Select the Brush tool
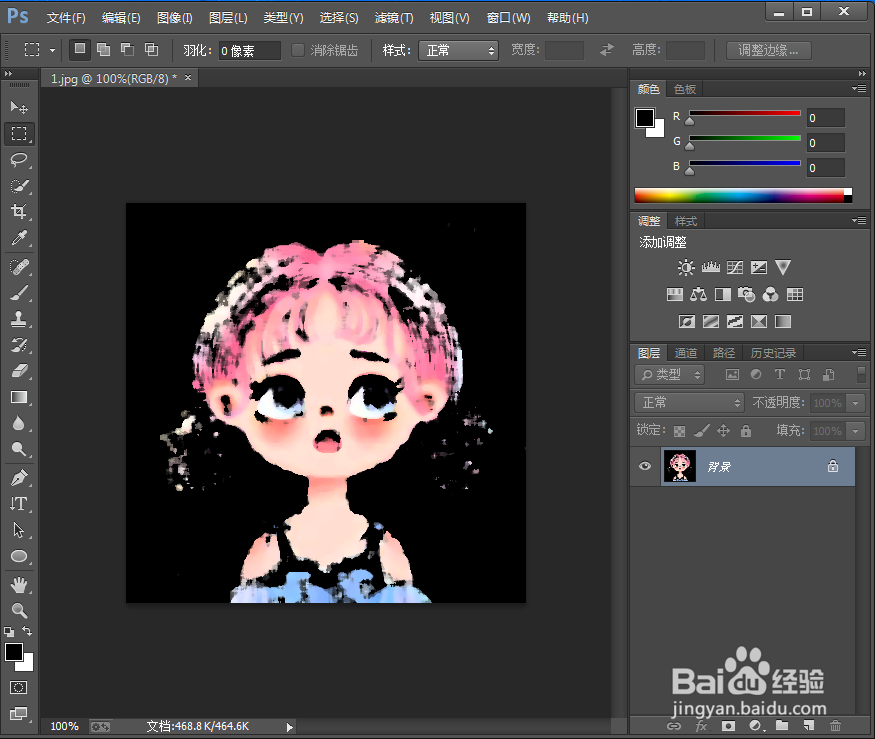Screen dimensions: 875x739 pyautogui.click(x=19, y=292)
